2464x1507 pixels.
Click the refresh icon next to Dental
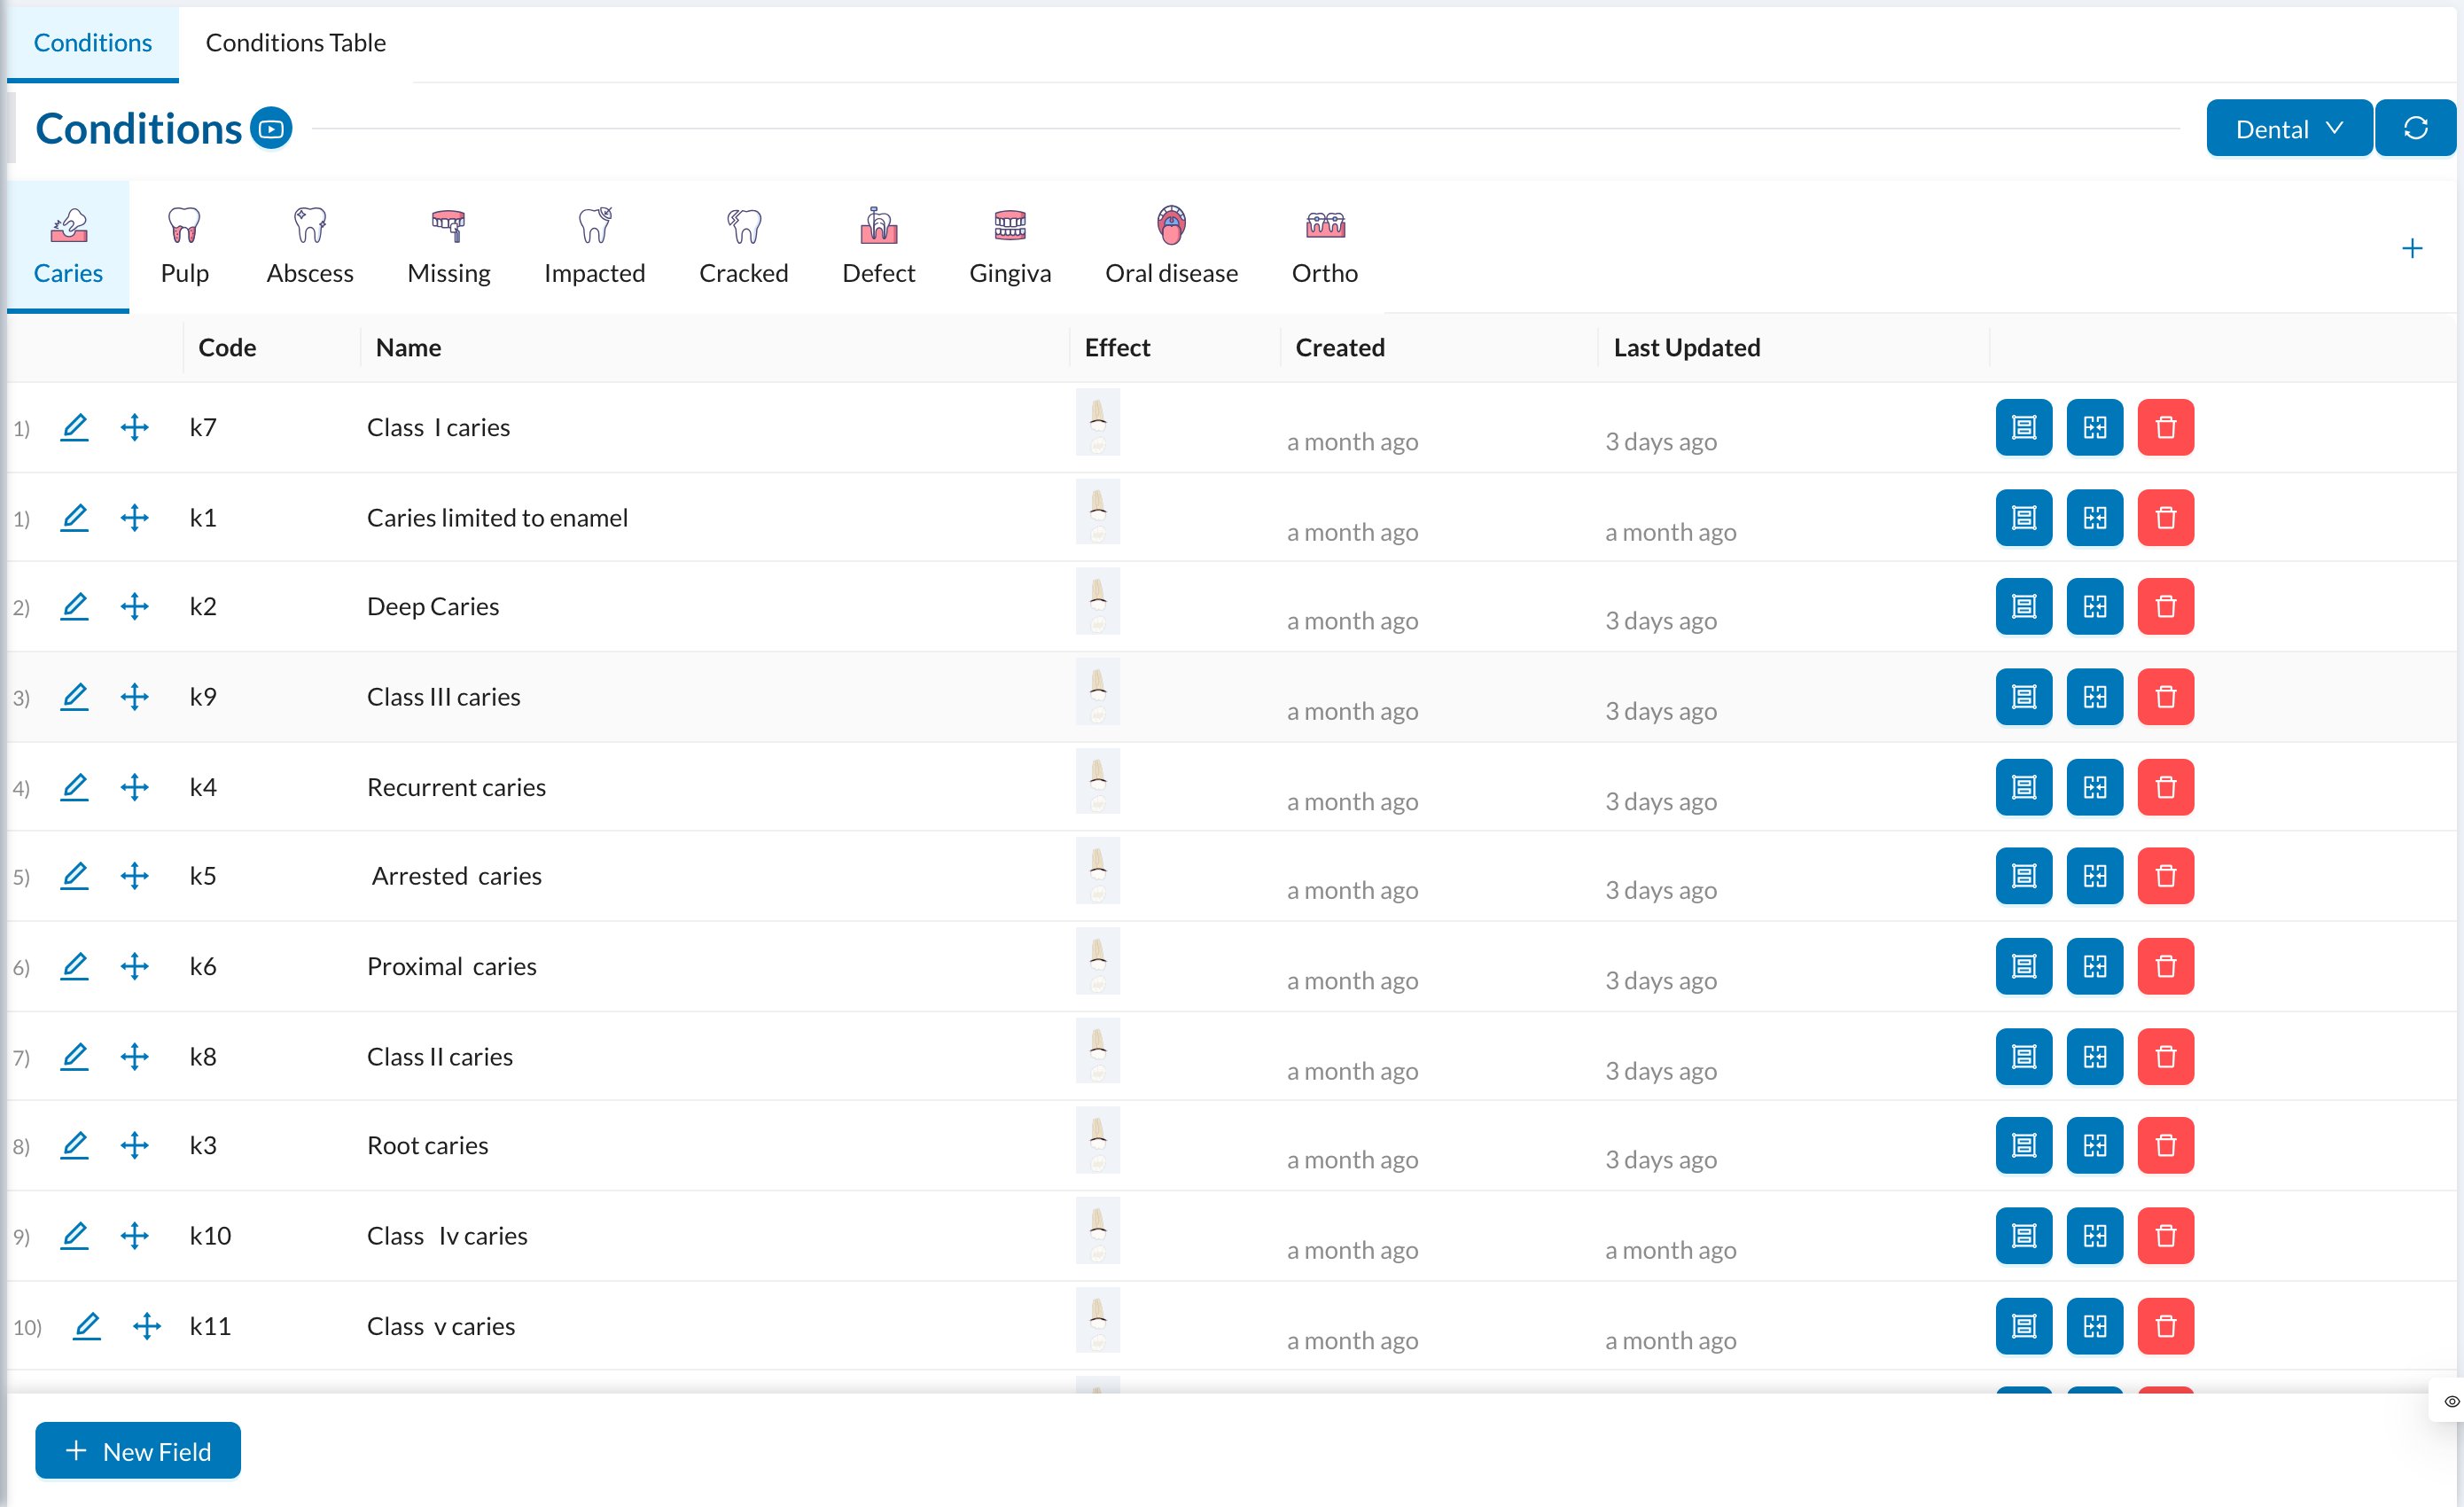[2415, 128]
